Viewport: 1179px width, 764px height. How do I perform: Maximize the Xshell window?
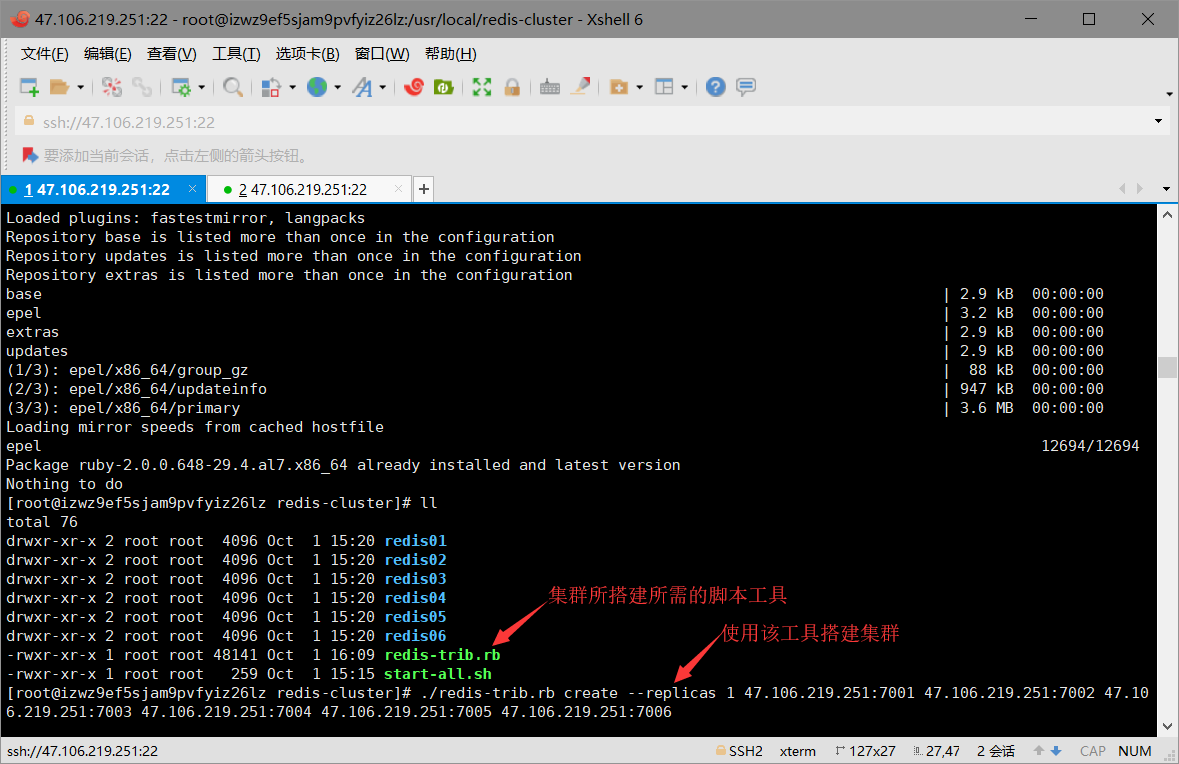(x=1089, y=19)
